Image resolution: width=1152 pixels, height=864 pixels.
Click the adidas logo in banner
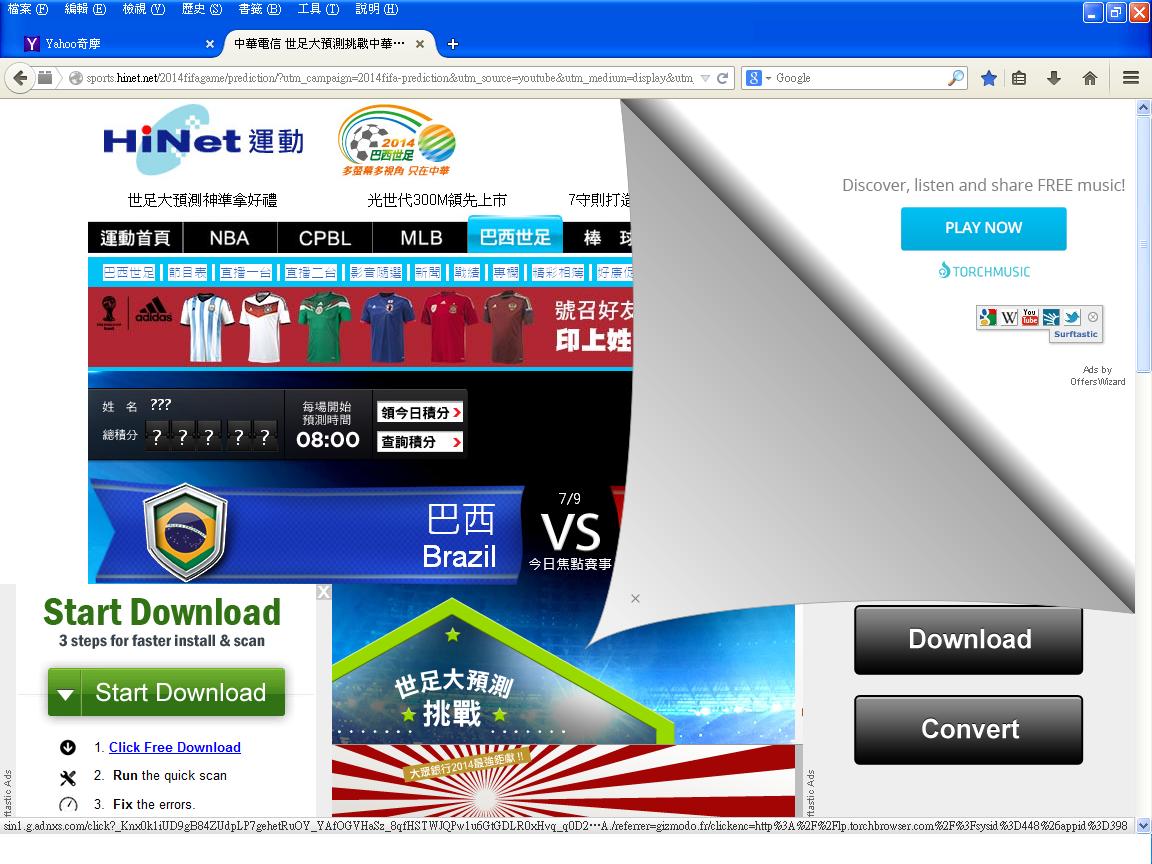tap(154, 312)
